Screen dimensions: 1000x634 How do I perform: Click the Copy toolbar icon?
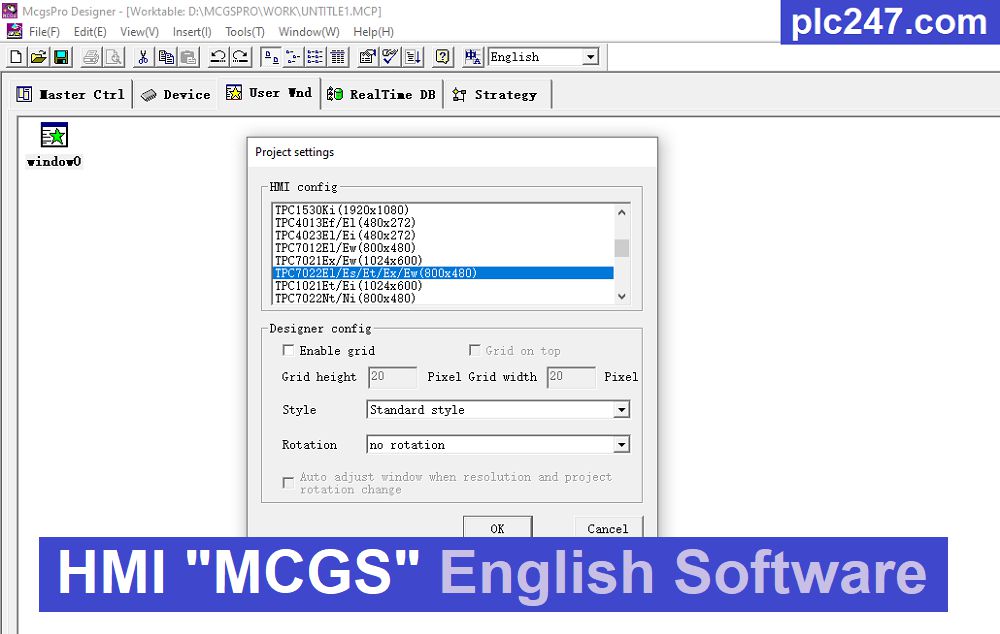(166, 57)
